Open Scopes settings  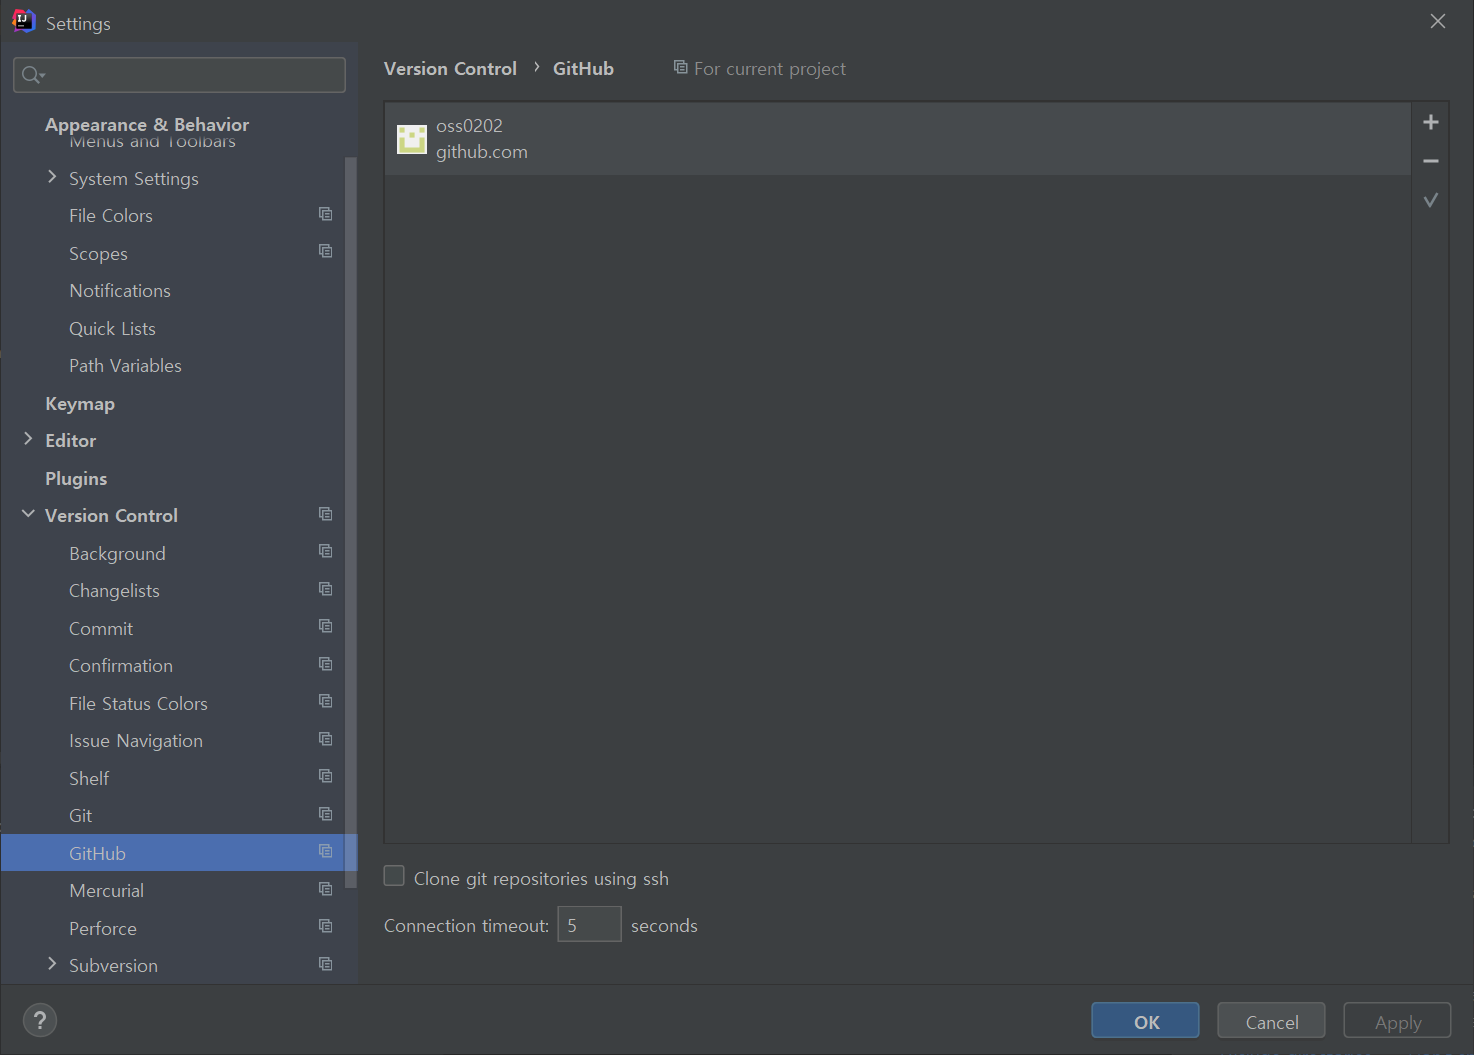pos(98,254)
